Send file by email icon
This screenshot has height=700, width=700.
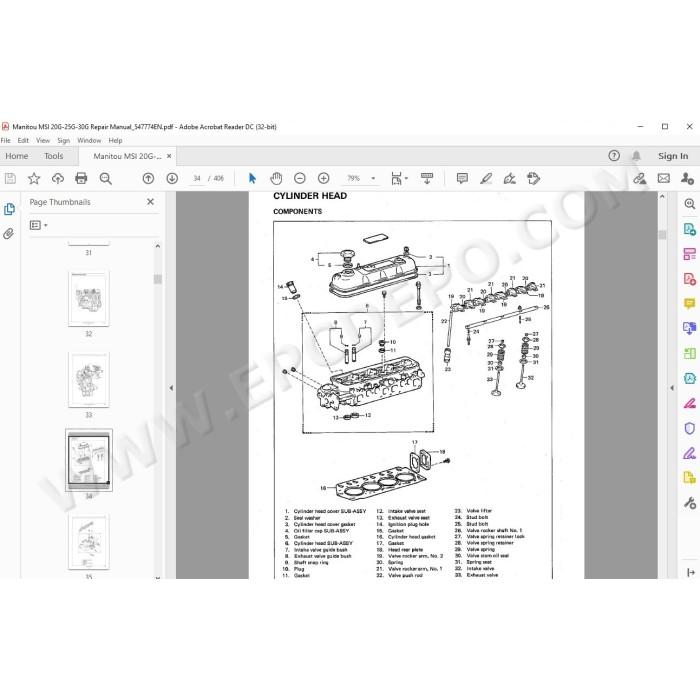pyautogui.click(x=664, y=179)
